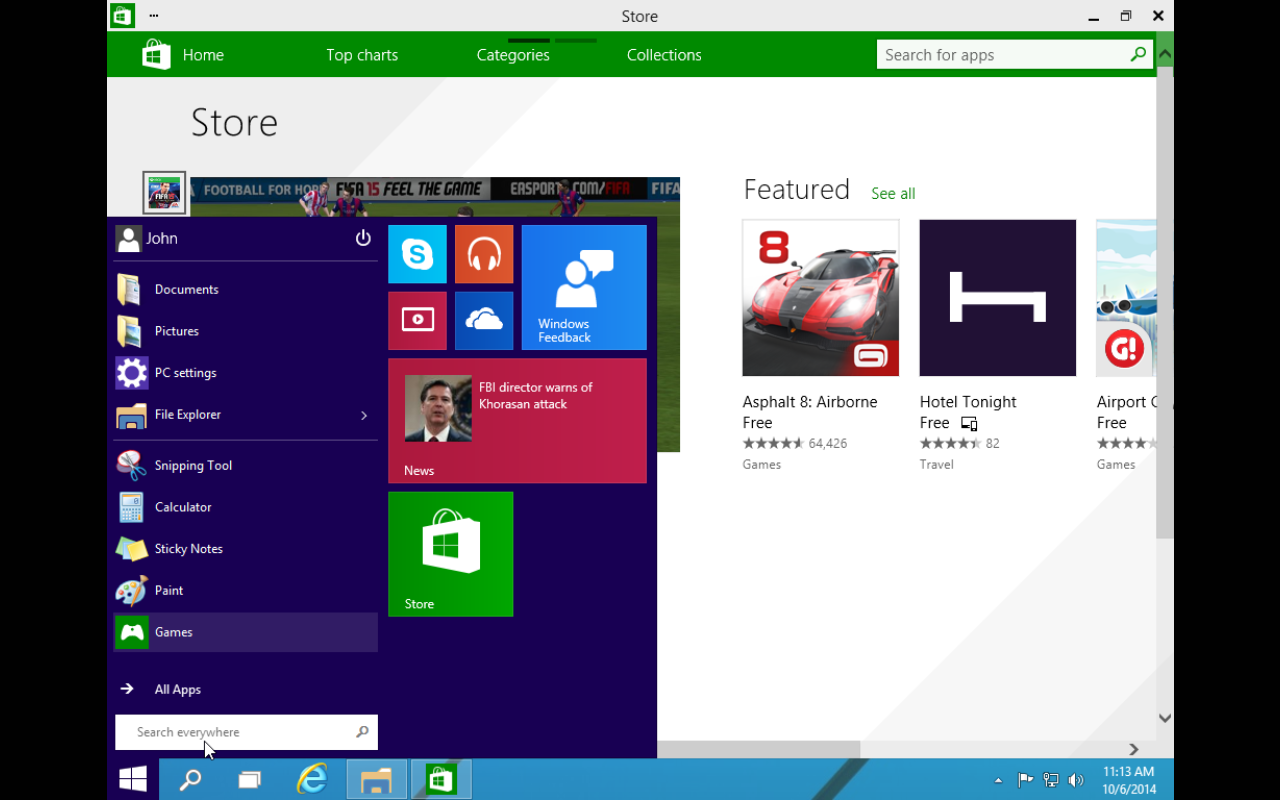1280x800 pixels.
Task: Switch to Store on the taskbar
Action: 441,779
